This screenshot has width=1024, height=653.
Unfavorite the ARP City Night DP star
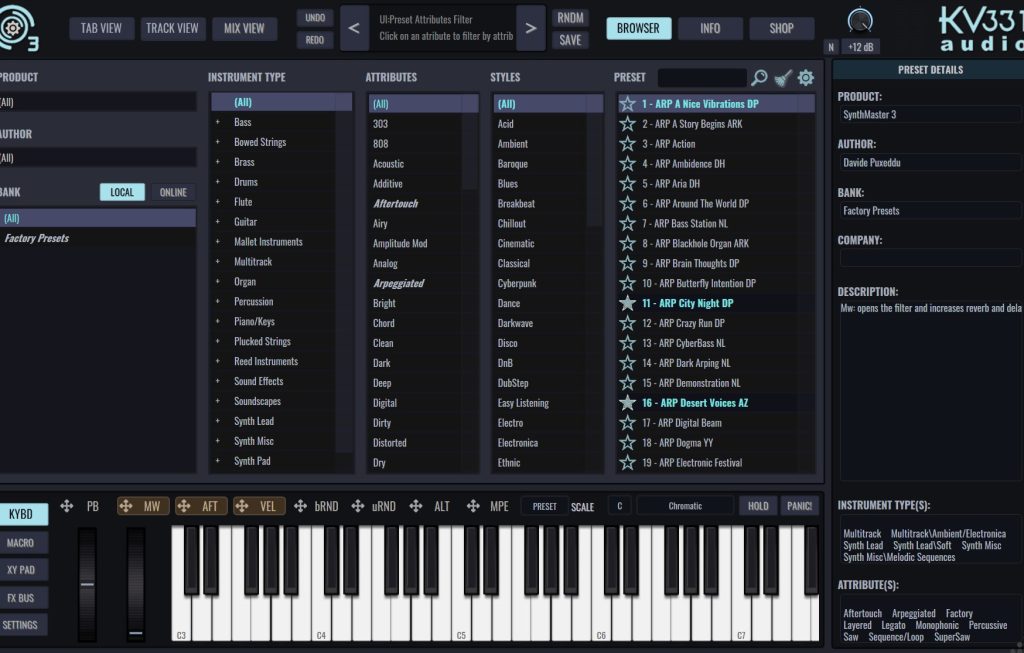pos(627,303)
